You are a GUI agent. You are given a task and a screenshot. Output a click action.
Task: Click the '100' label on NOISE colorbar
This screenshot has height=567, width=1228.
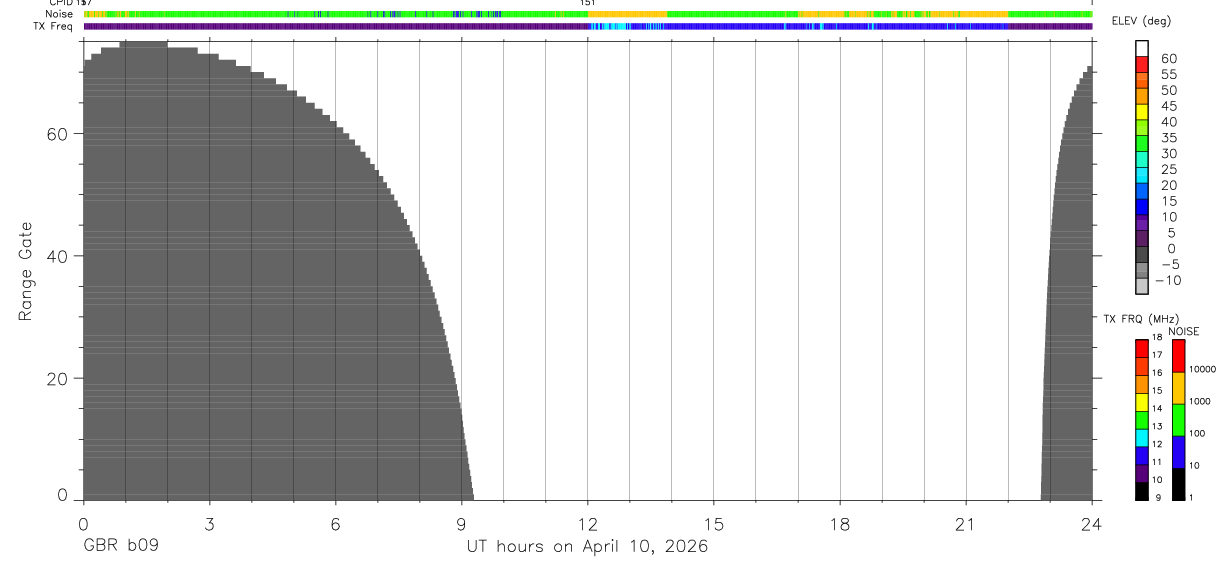pos(1197,433)
